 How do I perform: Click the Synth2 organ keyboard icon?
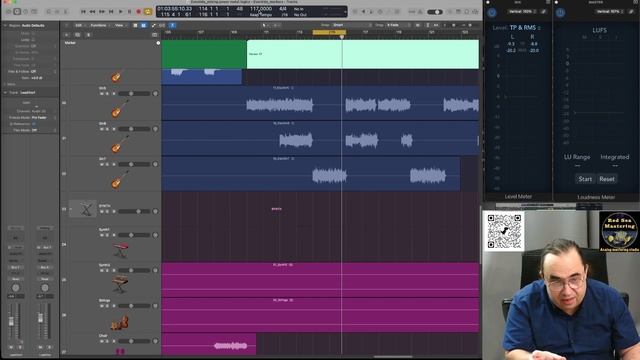120,284
